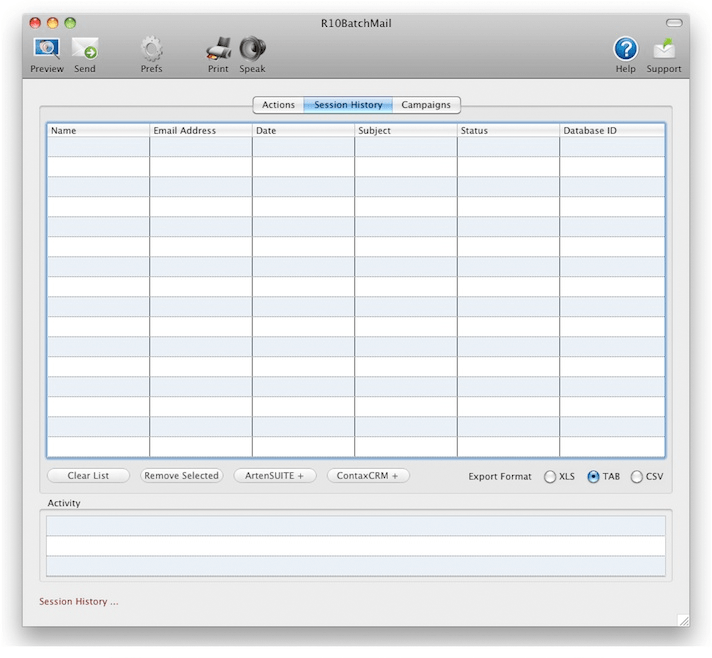
Task: Click the ContaxCRM + button
Action: 368,475
